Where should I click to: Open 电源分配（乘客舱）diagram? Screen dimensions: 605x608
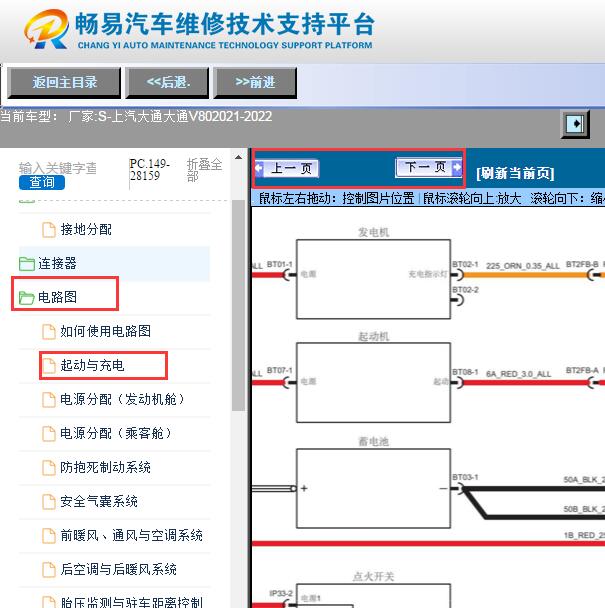pos(115,433)
